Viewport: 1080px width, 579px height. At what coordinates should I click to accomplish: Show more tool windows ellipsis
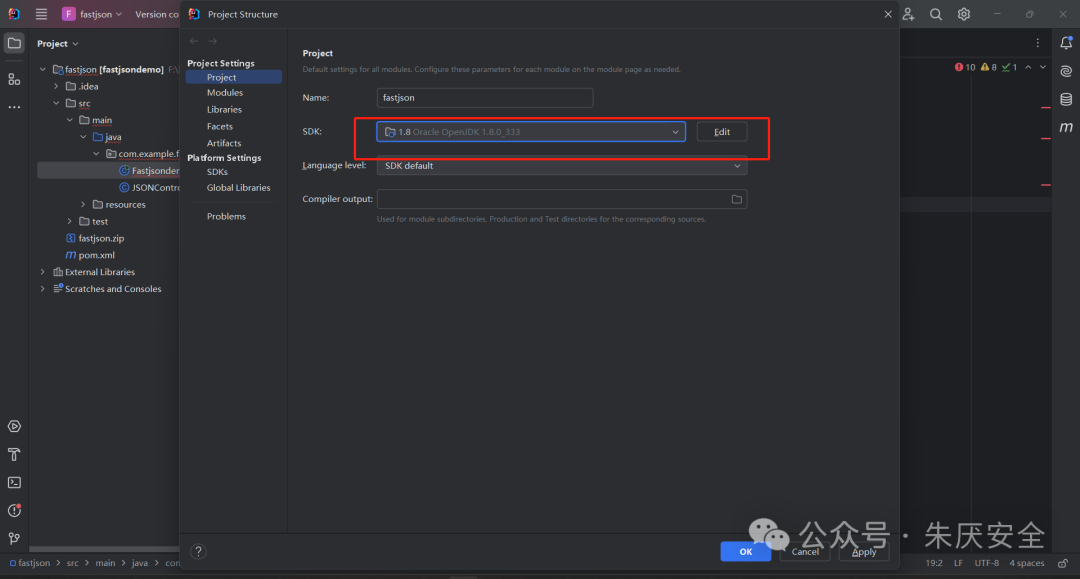point(14,107)
